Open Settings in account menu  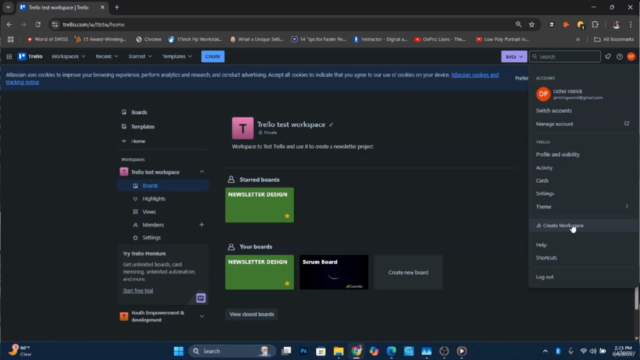545,193
